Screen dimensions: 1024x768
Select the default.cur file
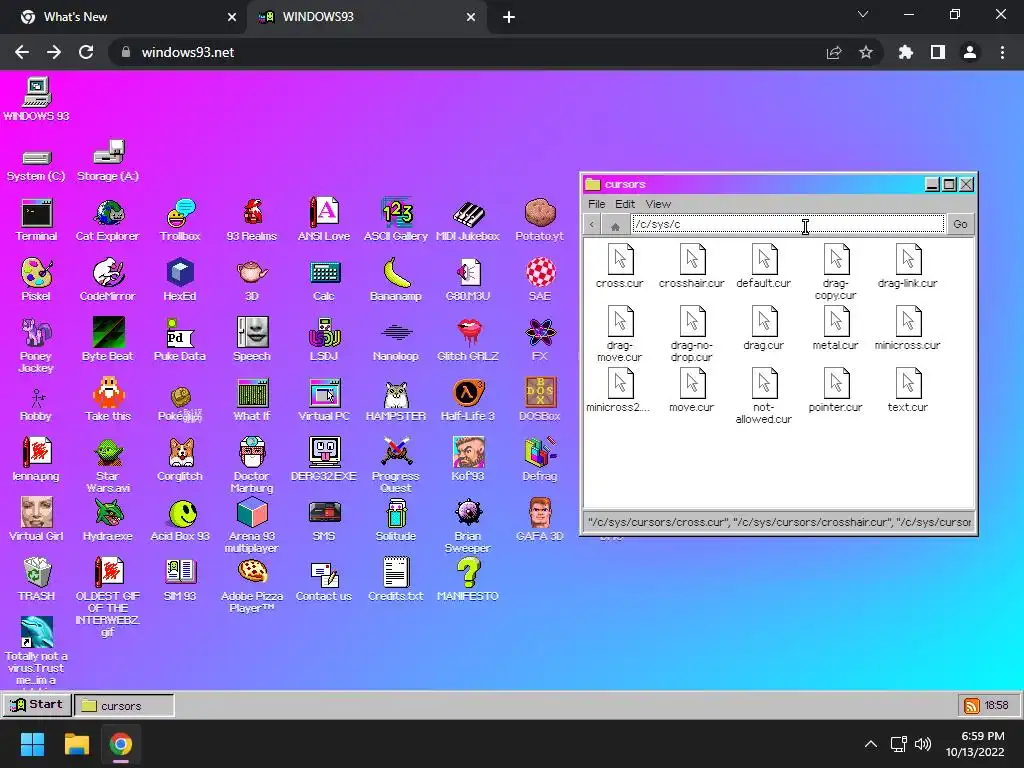click(763, 266)
